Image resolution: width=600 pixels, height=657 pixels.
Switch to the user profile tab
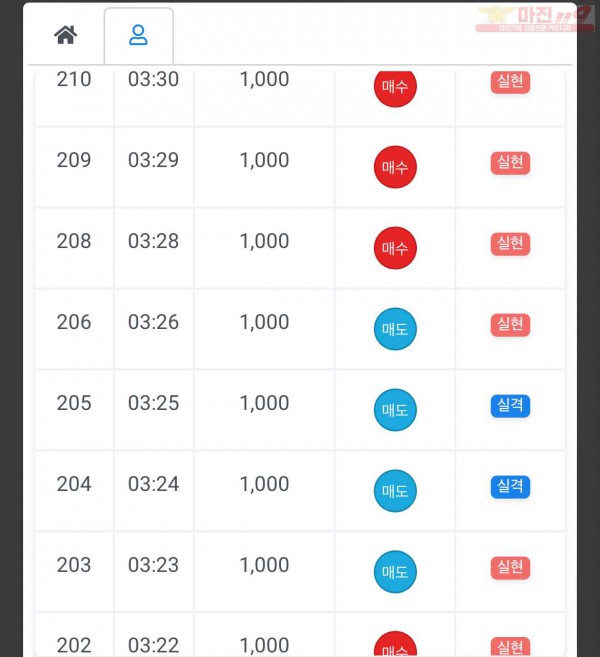pyautogui.click(x=138, y=35)
